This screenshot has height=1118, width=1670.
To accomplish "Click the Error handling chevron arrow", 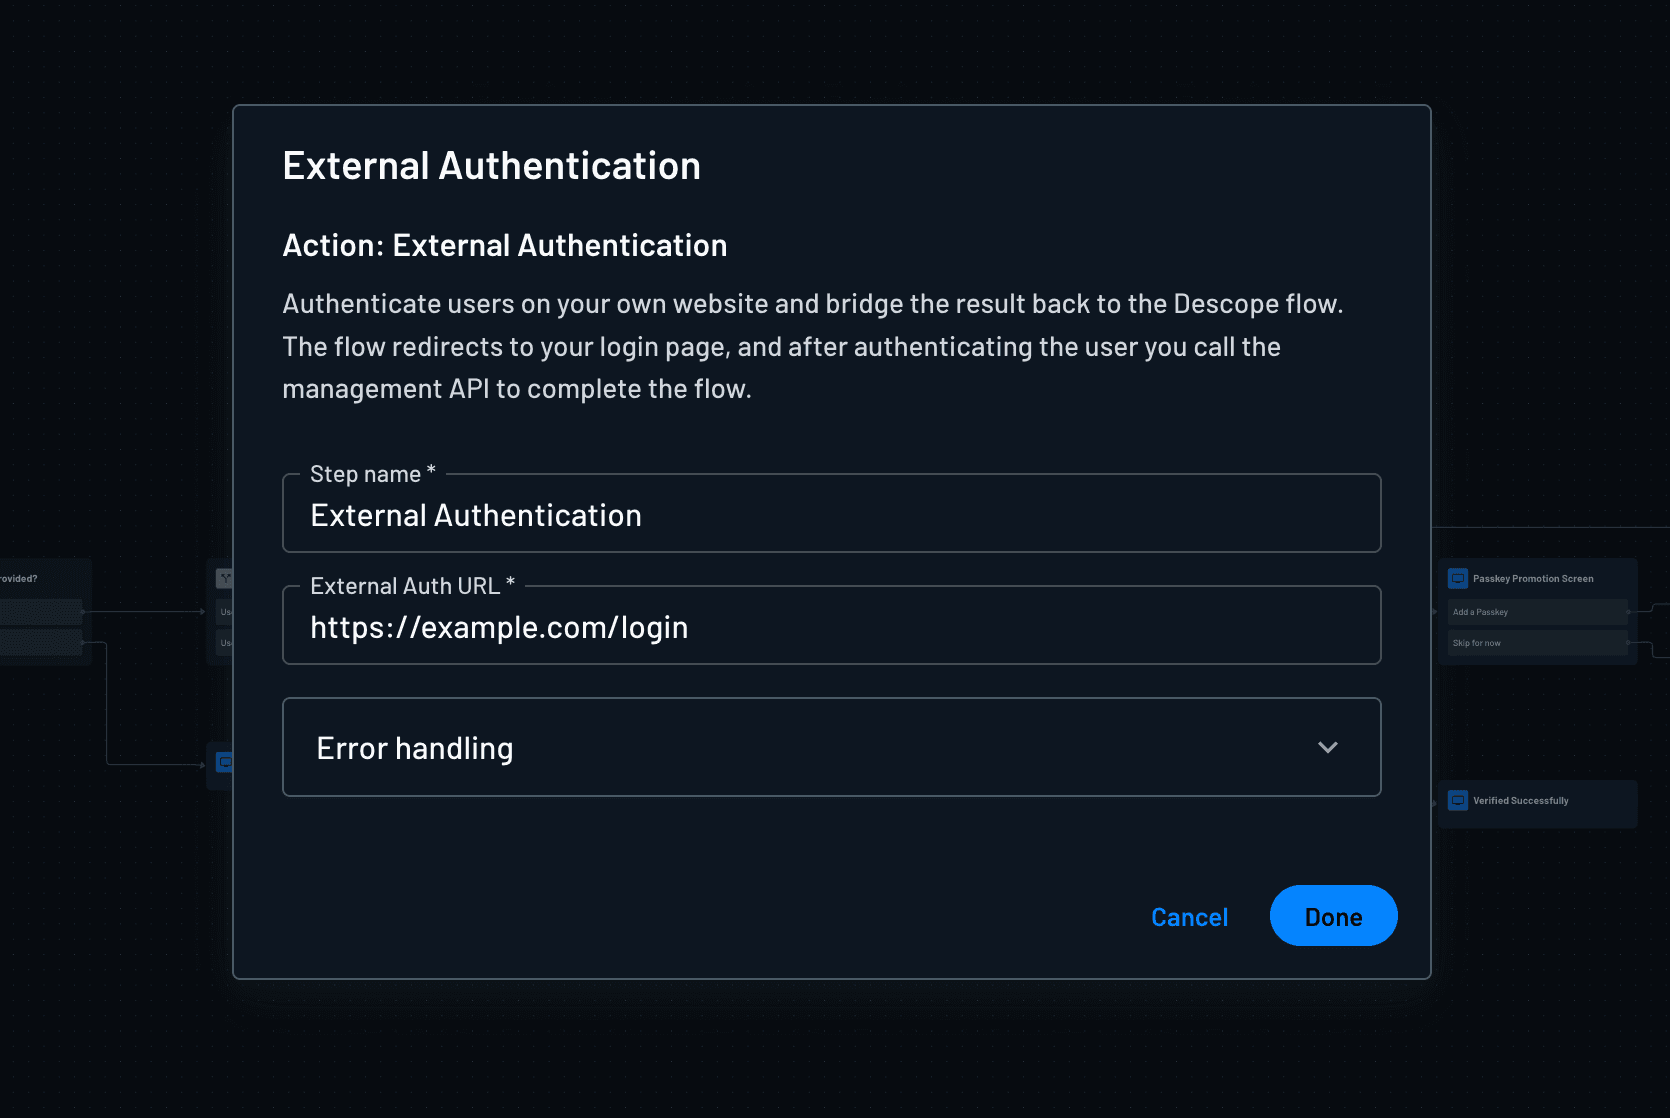I will [1328, 747].
